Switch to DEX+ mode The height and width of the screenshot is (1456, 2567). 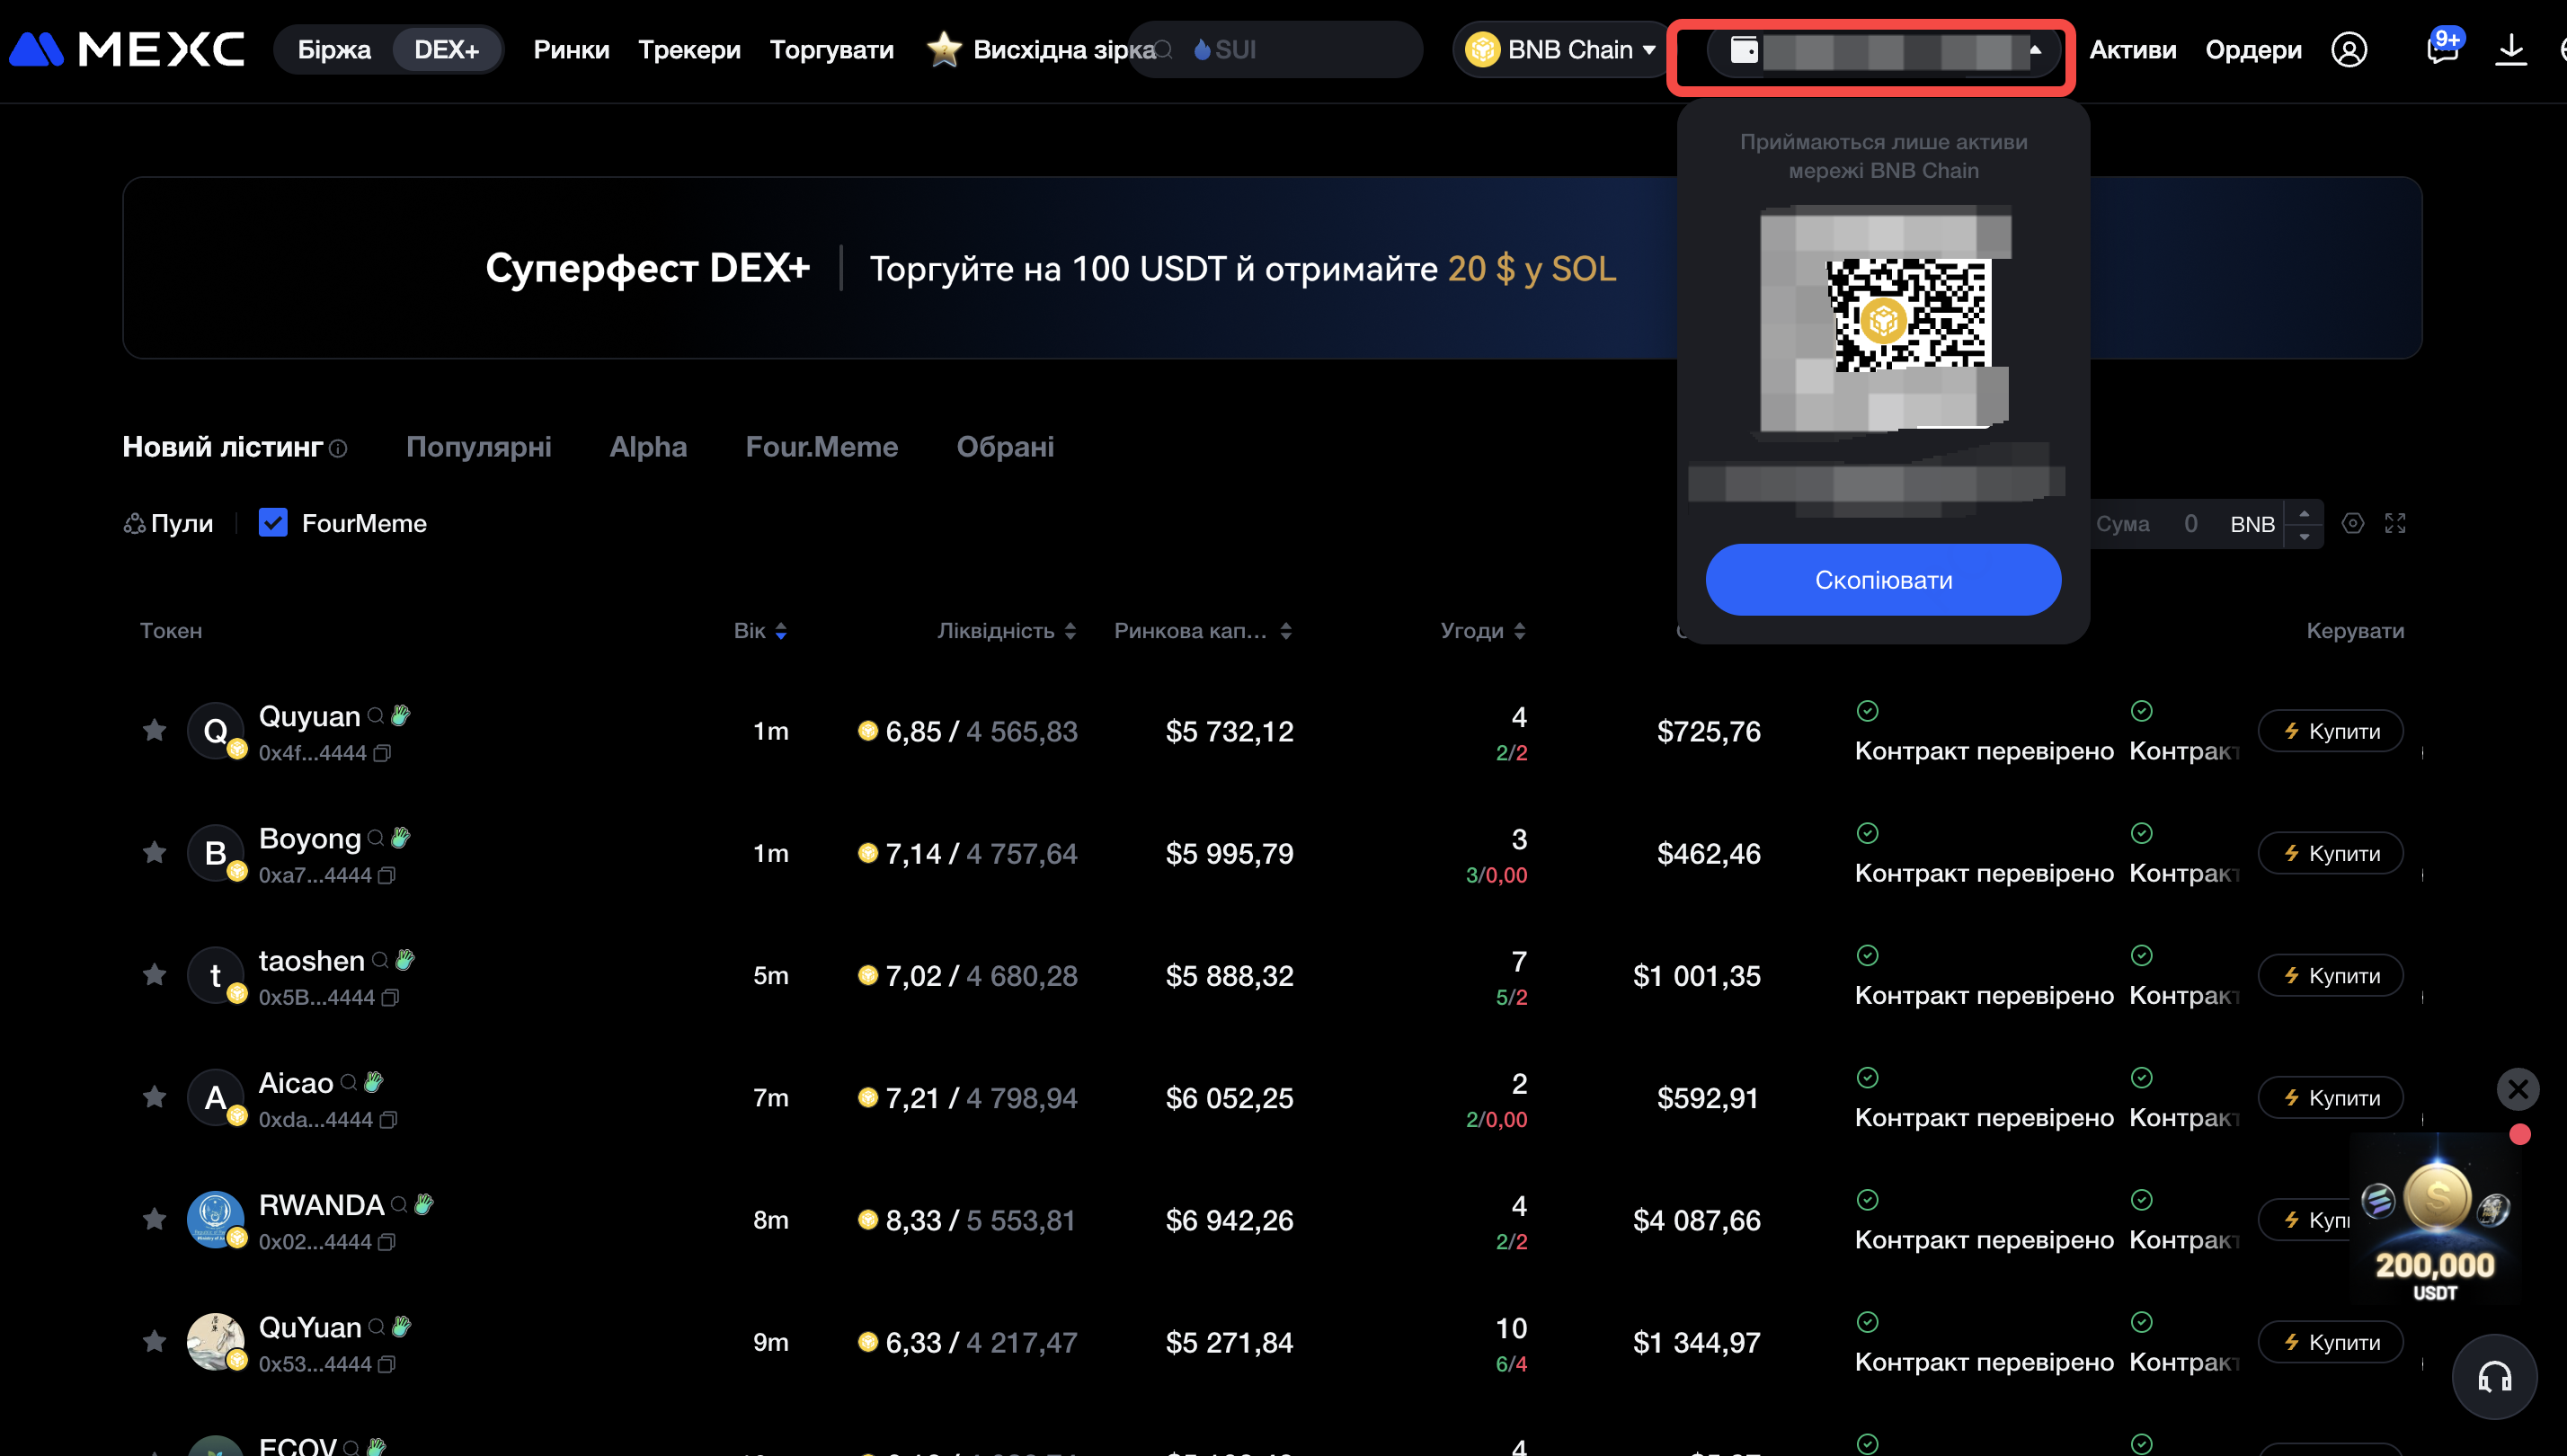[x=446, y=49]
